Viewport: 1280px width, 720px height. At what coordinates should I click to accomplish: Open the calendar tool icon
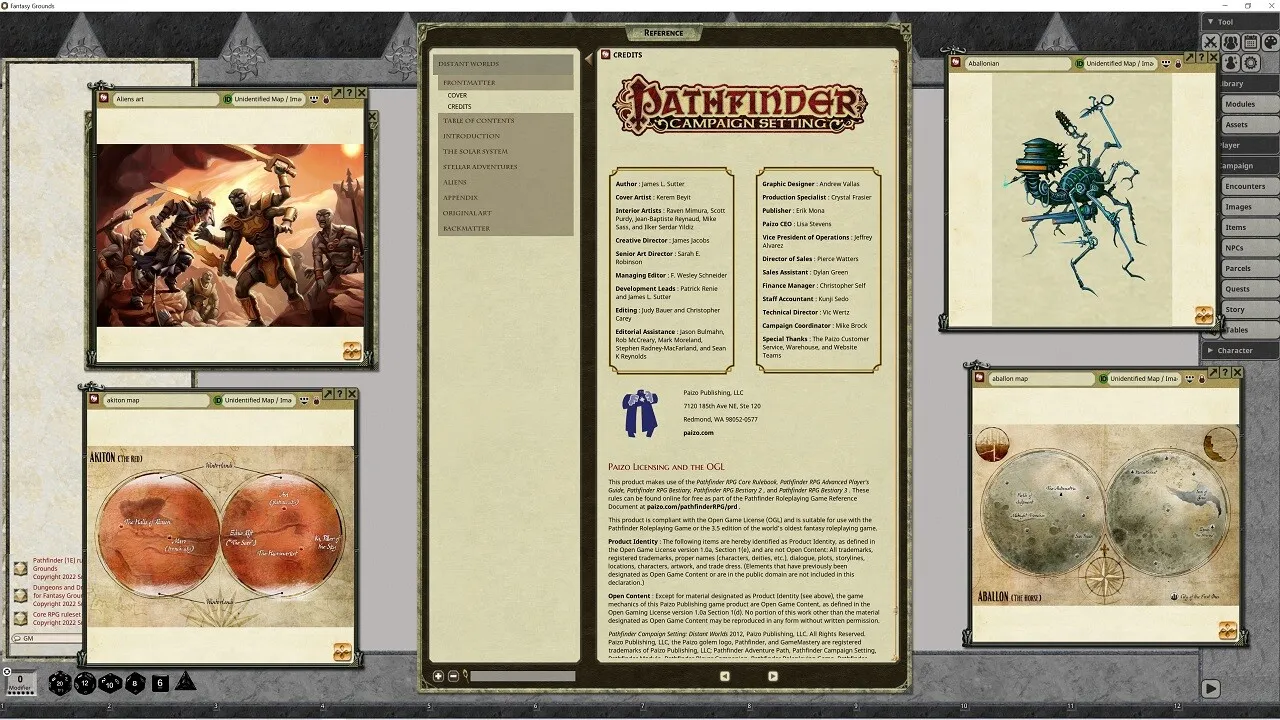point(1251,42)
